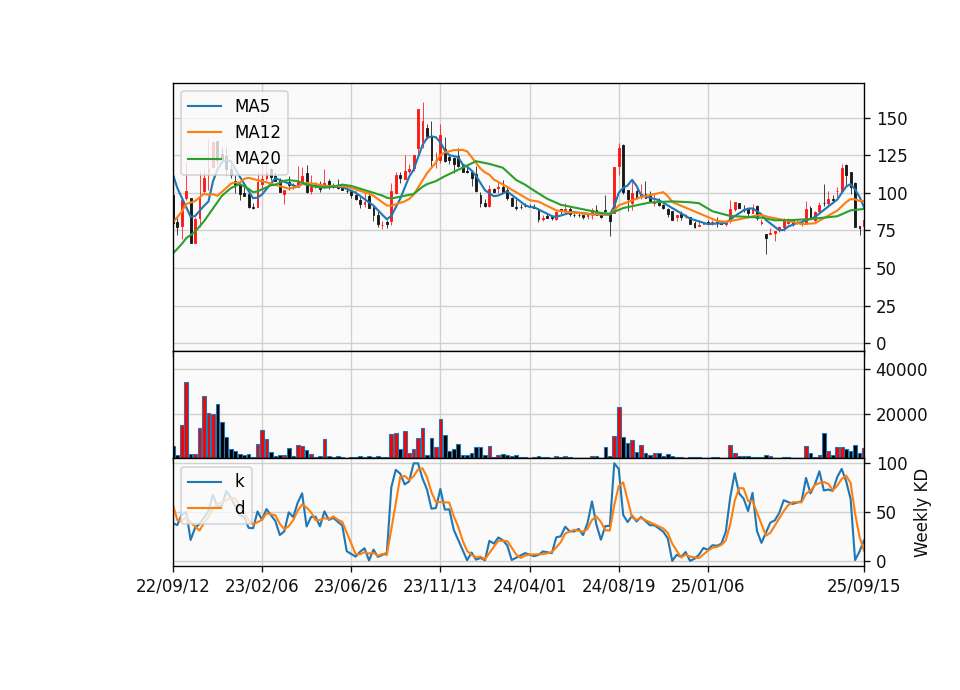This screenshot has height=690, width=960.
Task: Click the 22/09/12 date tick label
Action: 173,586
